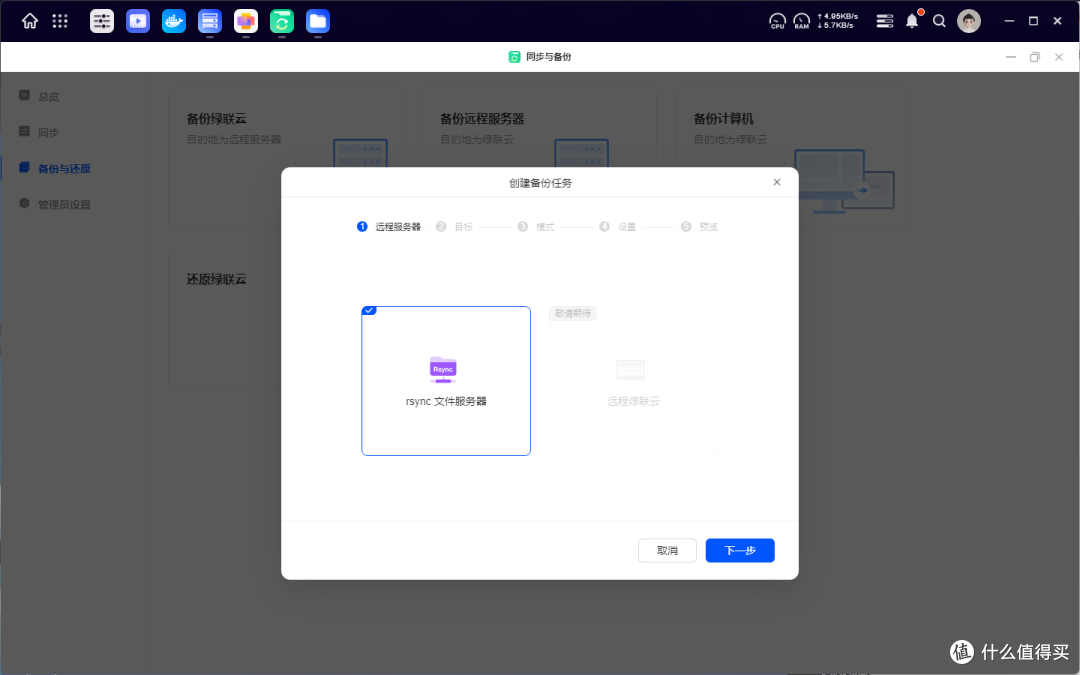Click the computer illustration on 备份计算机
1080x675 pixels.
844,180
